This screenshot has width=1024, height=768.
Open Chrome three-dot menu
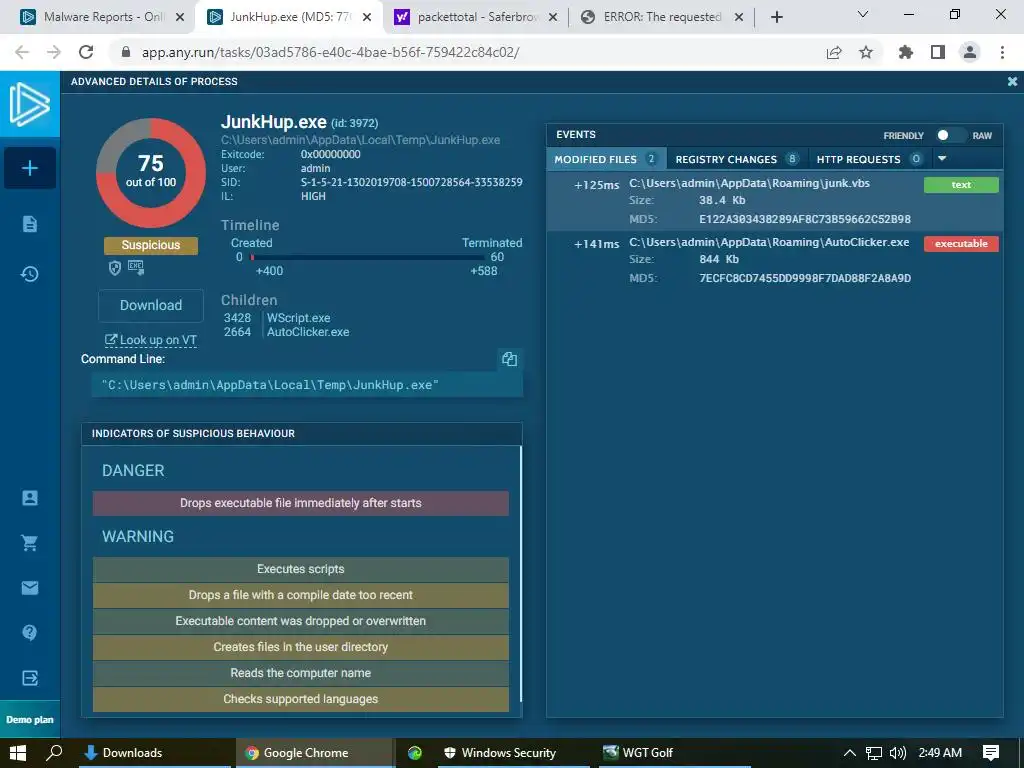tap(1002, 52)
